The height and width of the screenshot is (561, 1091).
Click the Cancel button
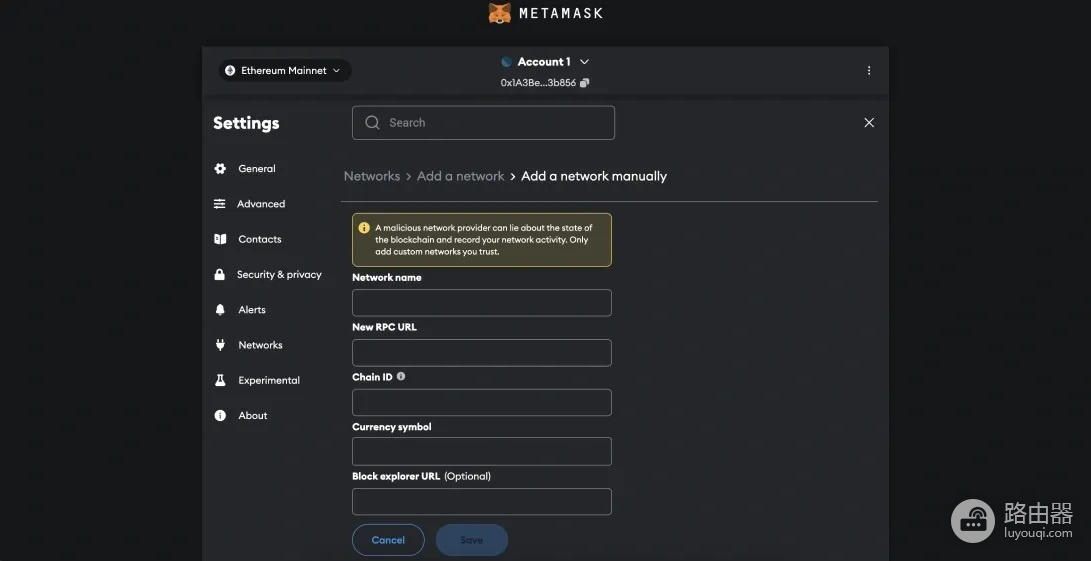click(x=388, y=540)
